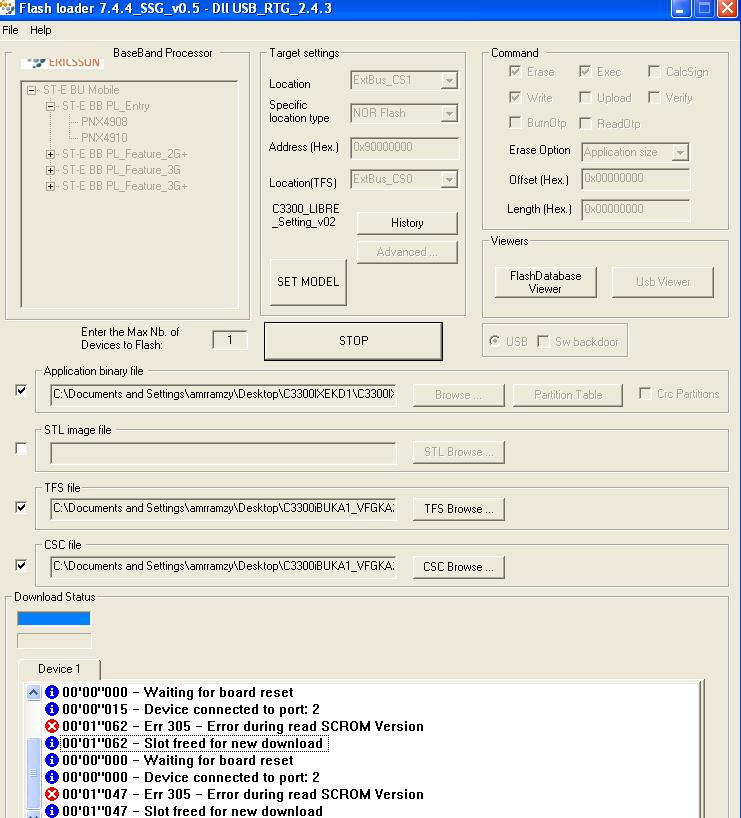741x818 pixels.
Task: Select the Device 1 tab
Action: pyautogui.click(x=59, y=669)
